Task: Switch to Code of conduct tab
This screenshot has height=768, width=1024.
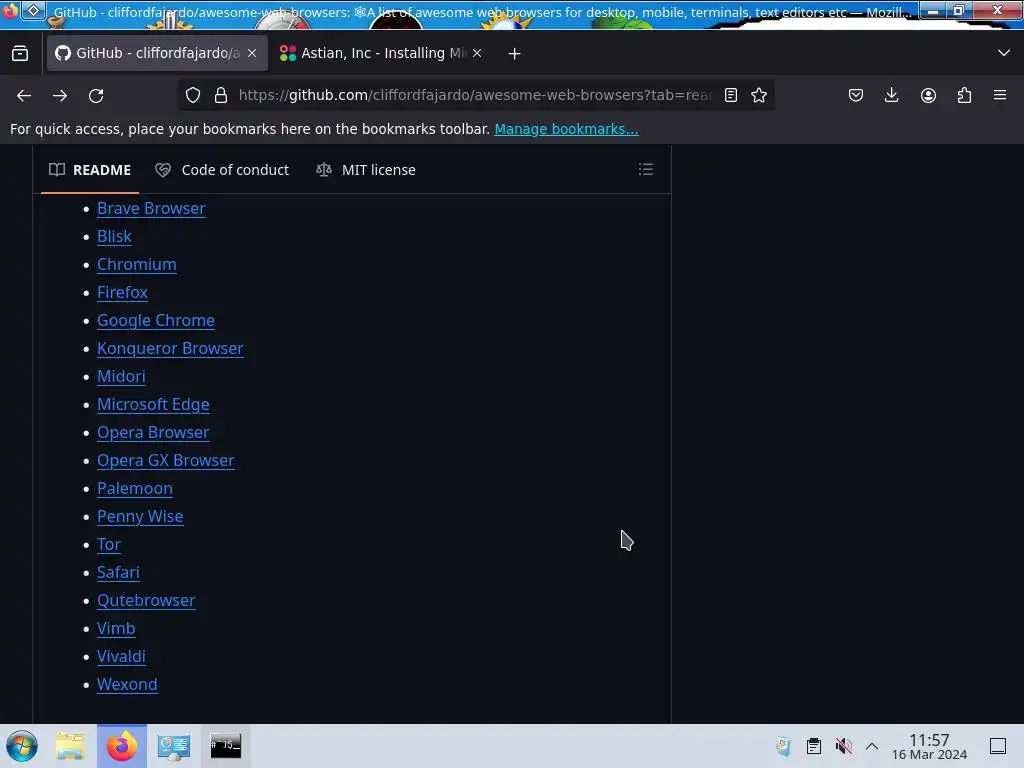Action: (222, 170)
